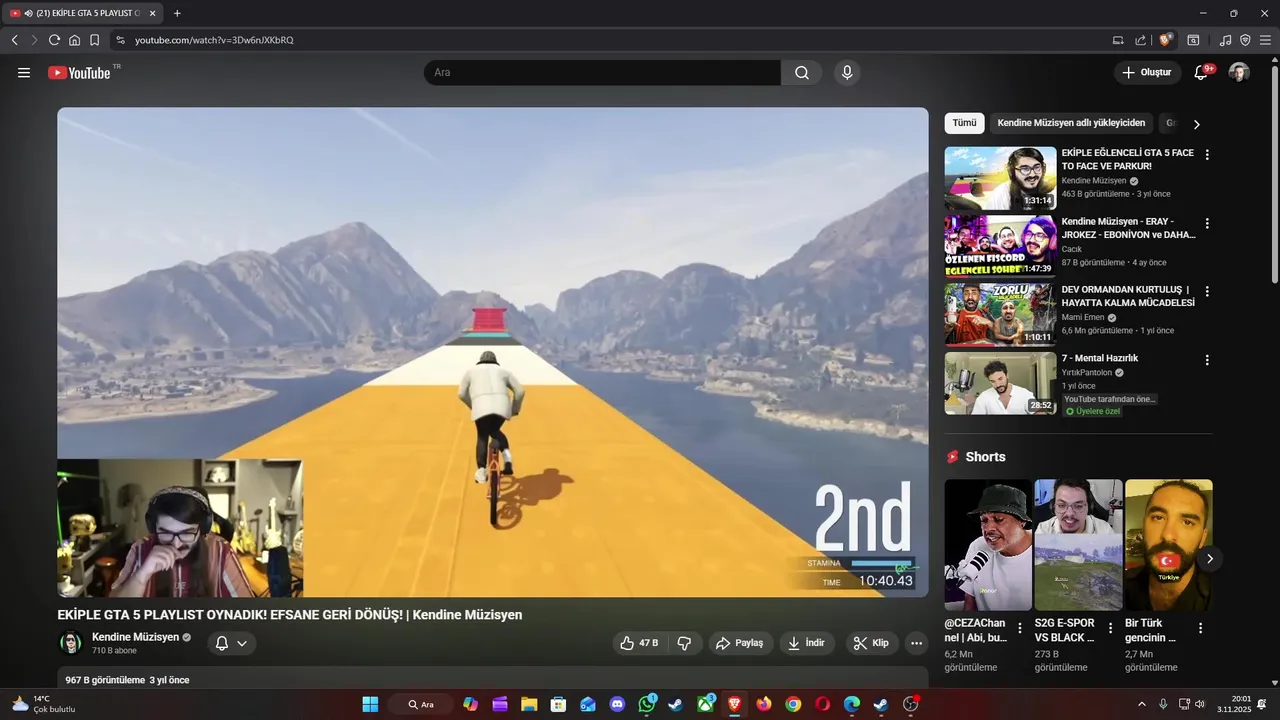Open a new browser tab

[x=177, y=13]
